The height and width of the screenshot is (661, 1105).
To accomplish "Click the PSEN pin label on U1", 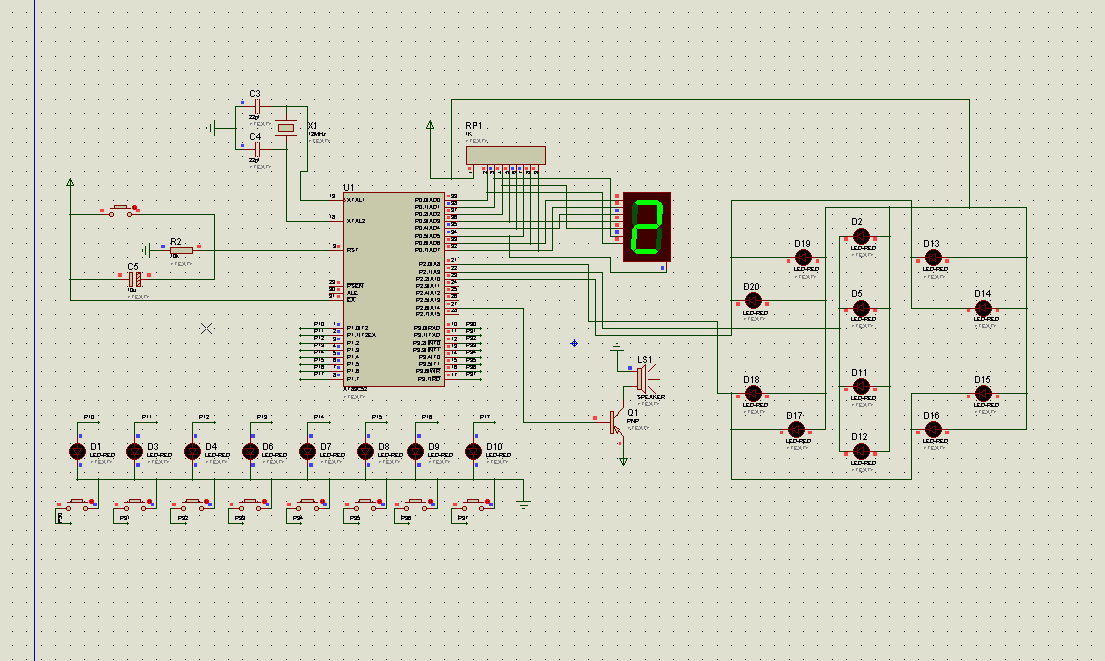I will pos(355,286).
